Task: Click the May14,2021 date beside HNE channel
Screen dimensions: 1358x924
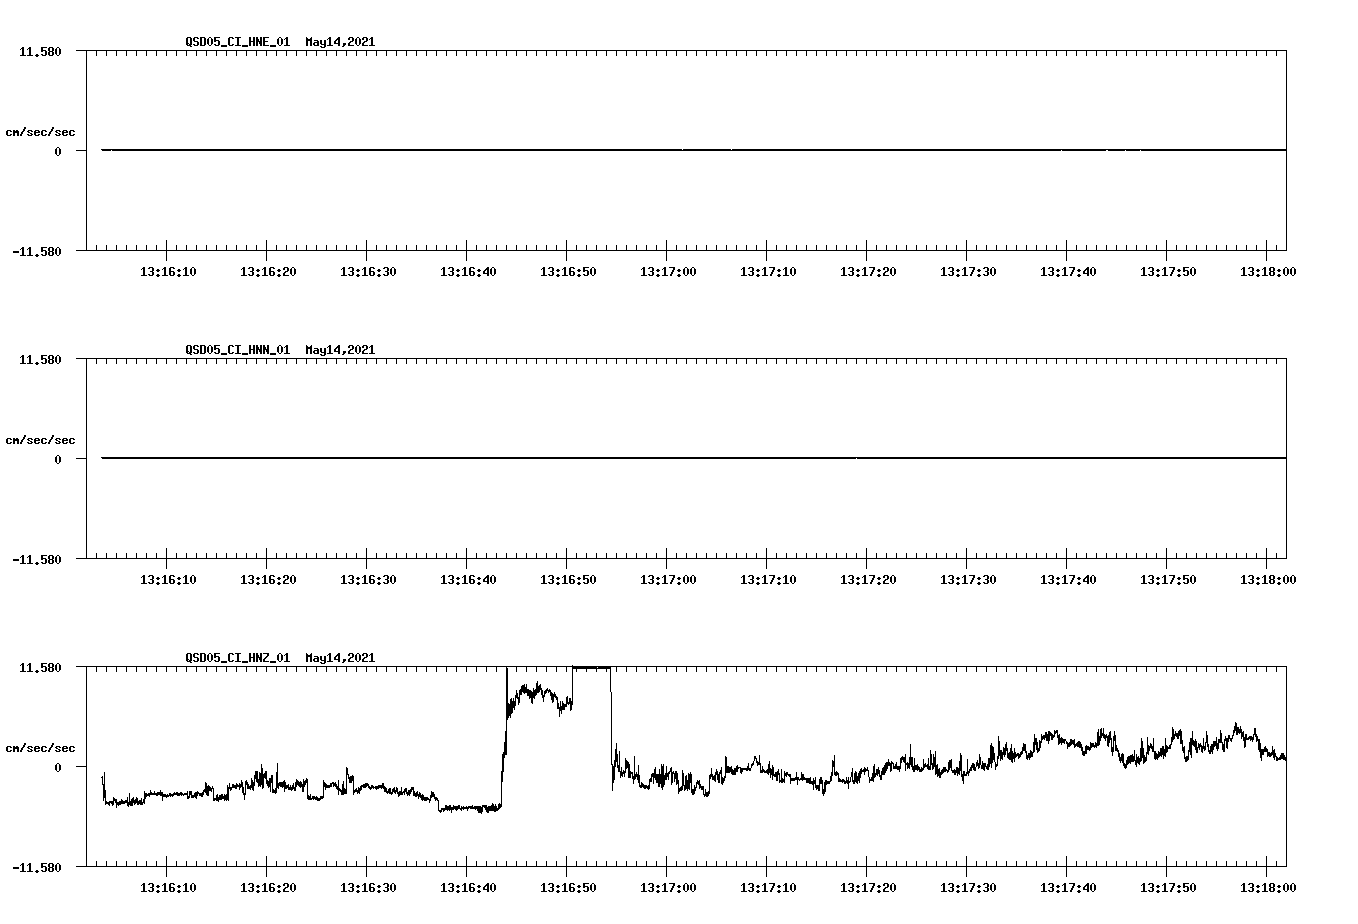Action: point(339,43)
